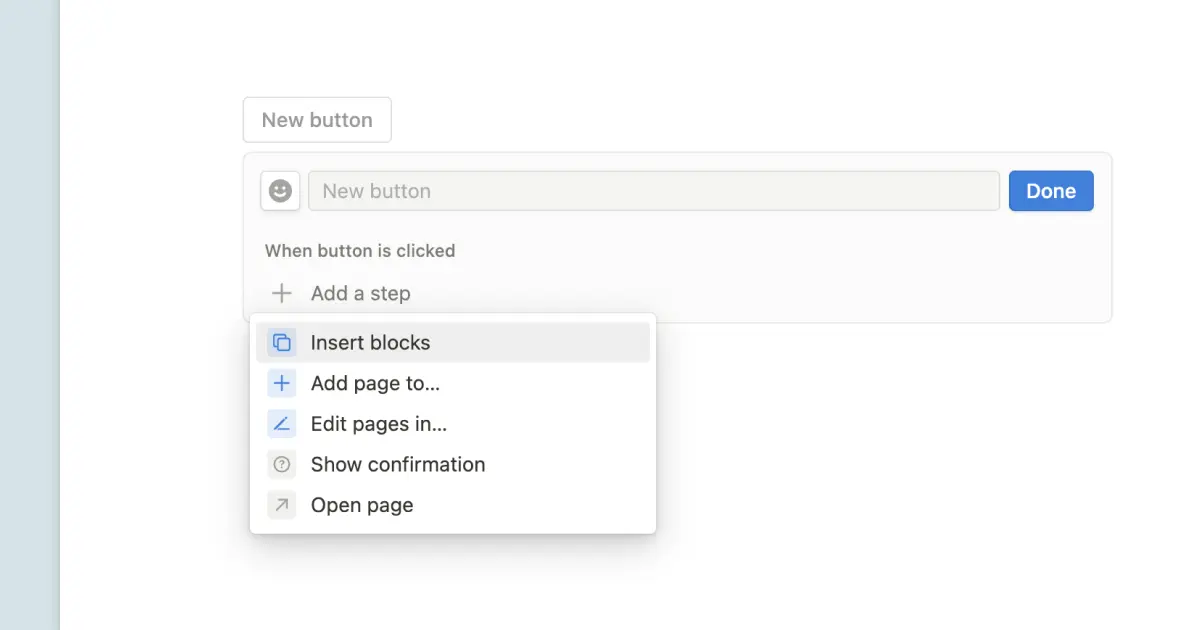
Task: Click the smiley face inside the rounded square
Action: [x=280, y=190]
